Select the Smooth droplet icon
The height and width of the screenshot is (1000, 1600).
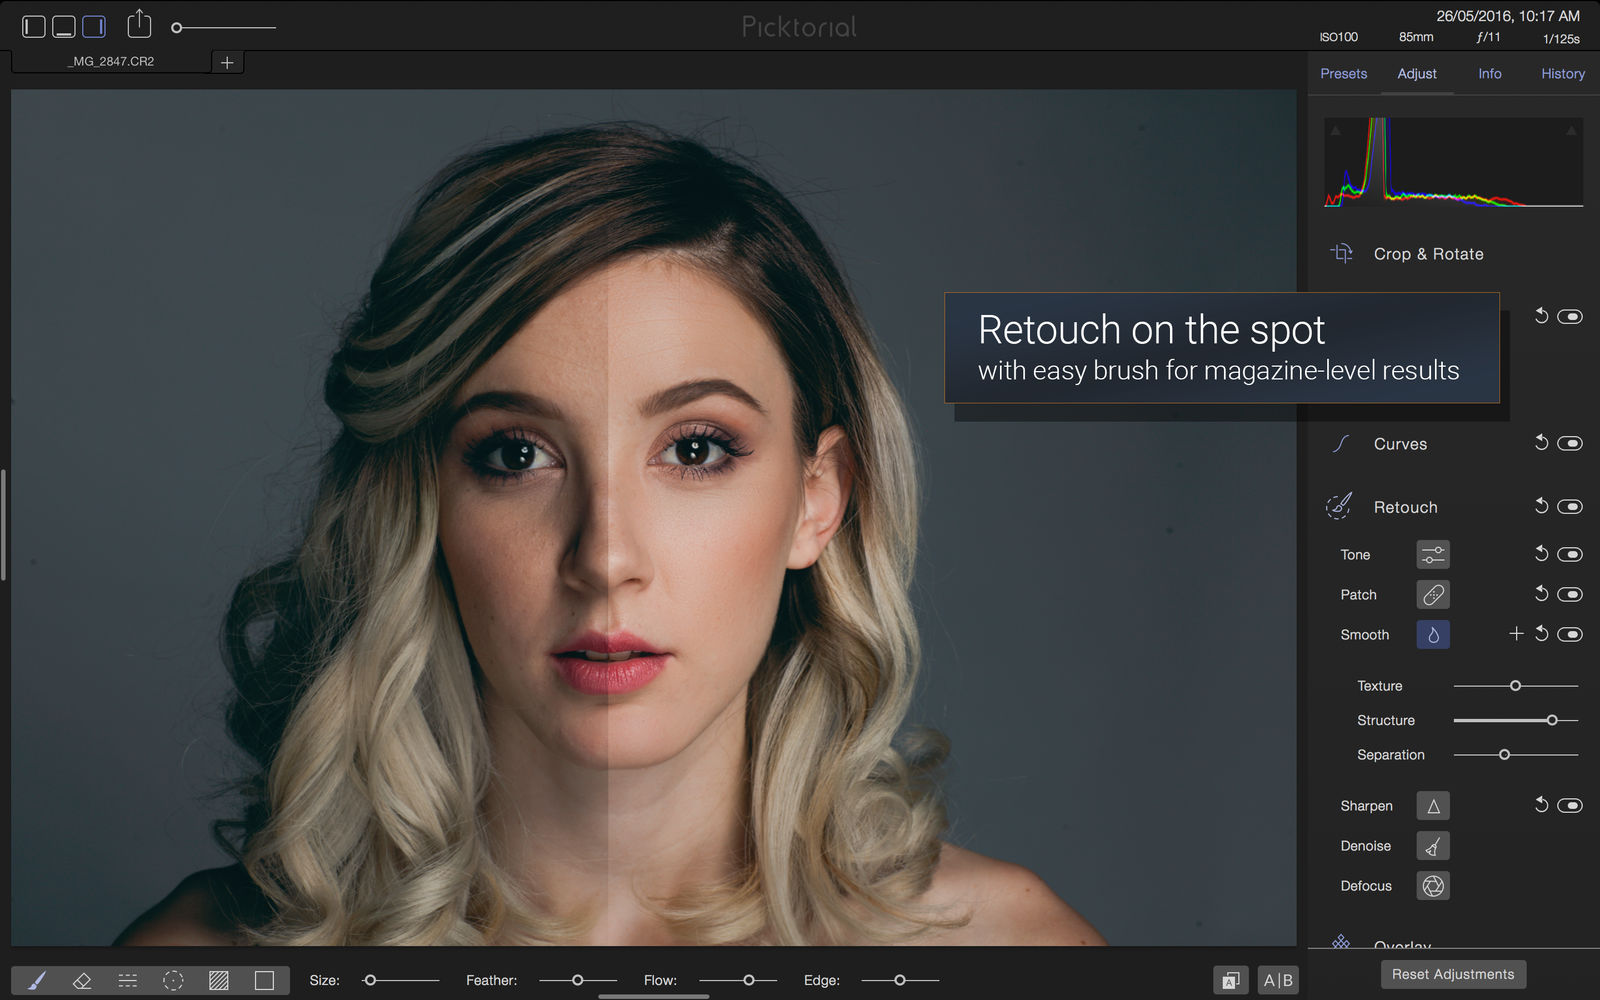(x=1433, y=635)
